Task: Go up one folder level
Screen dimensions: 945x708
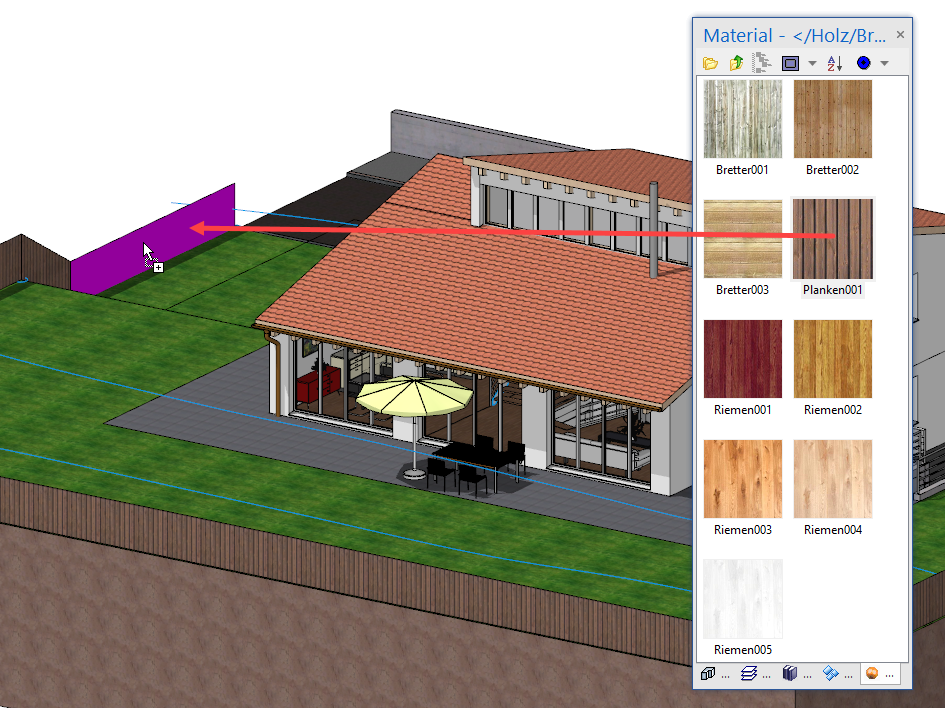Action: (737, 63)
